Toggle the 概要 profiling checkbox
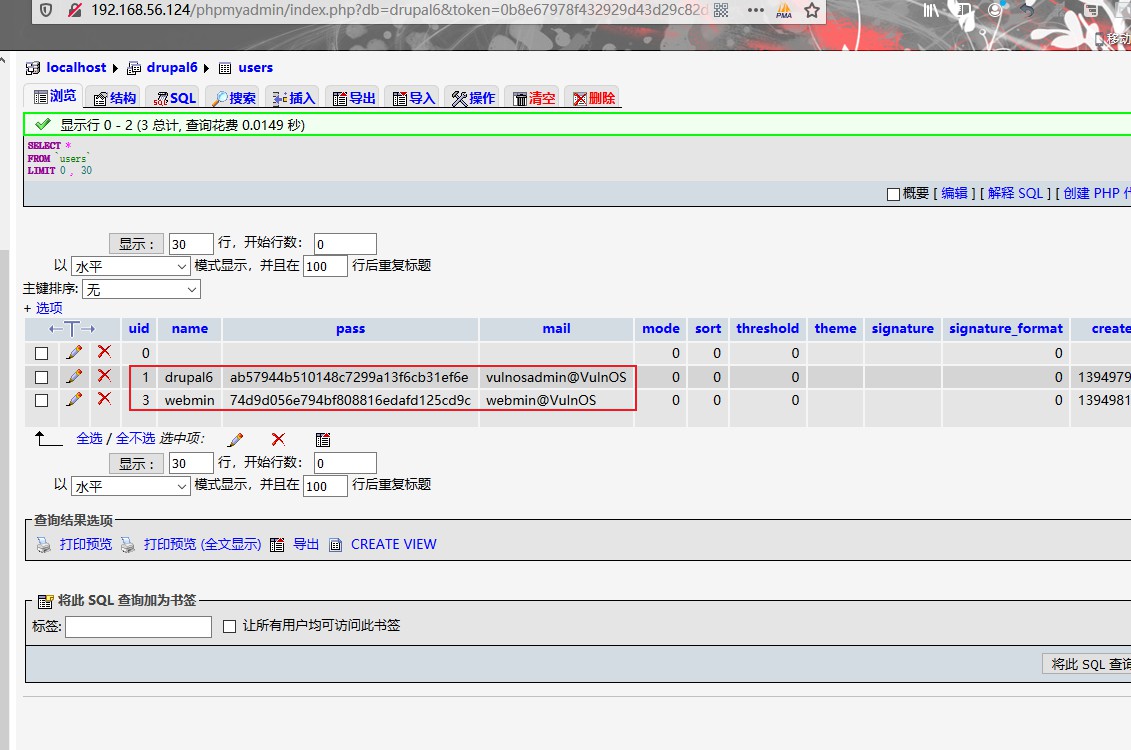Image resolution: width=1131 pixels, height=750 pixels. [893, 194]
